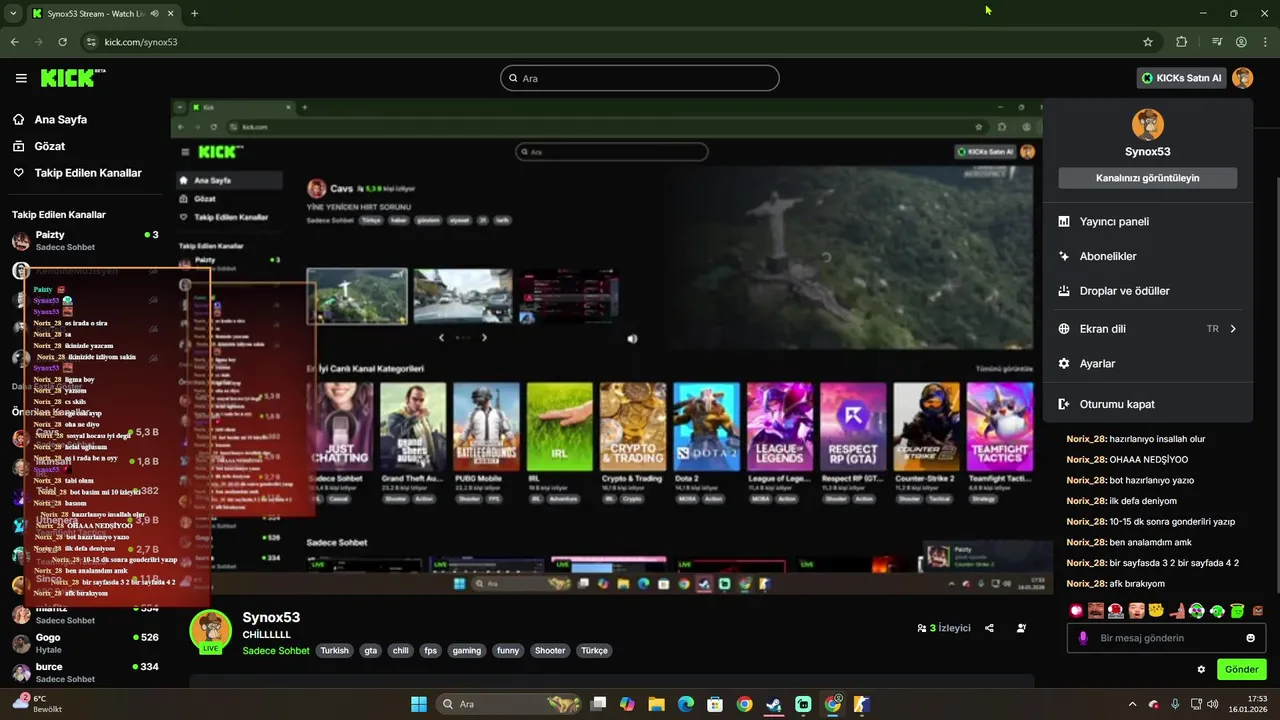Expand Ekran dili language submenu
Viewport: 1280px width, 720px height.
point(1148,329)
